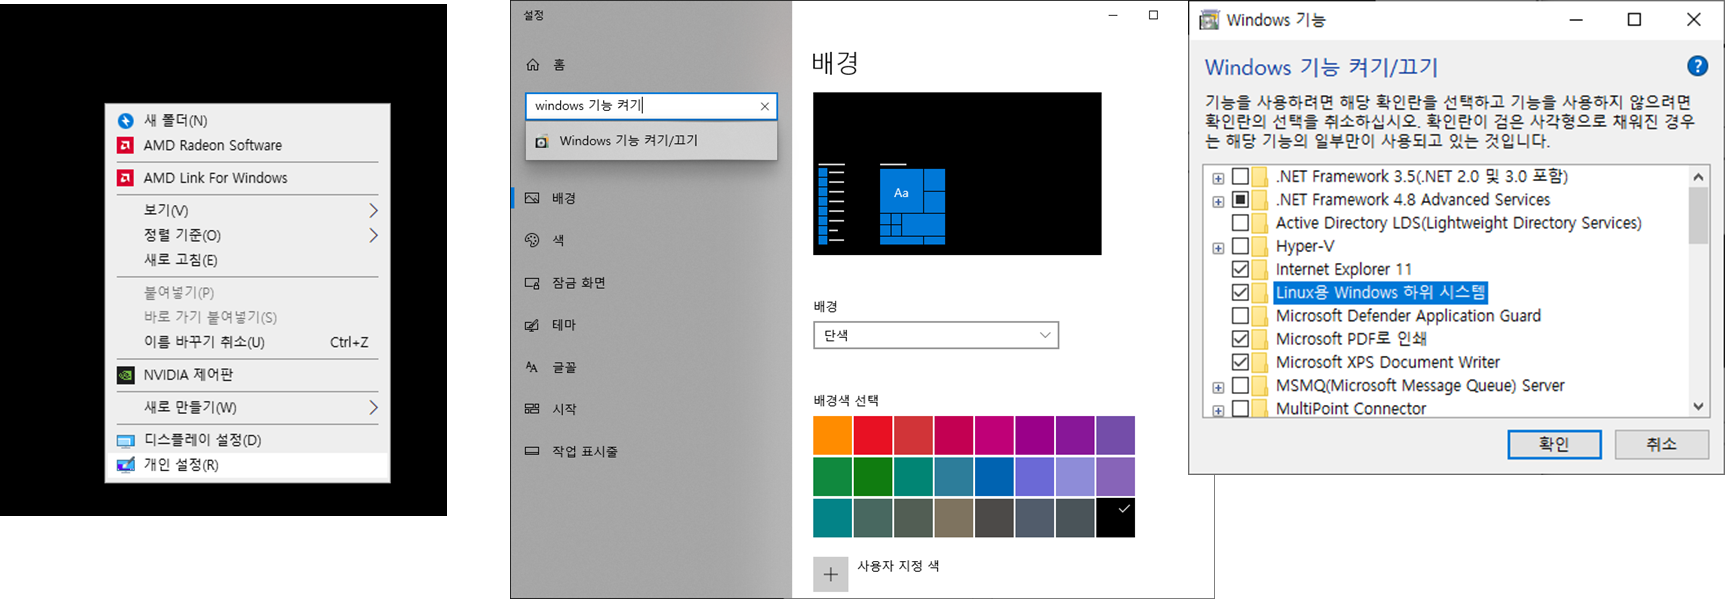Image resolution: width=1725 pixels, height=599 pixels.
Task: Click the 테마 icon in Settings sidebar
Action: [532, 325]
